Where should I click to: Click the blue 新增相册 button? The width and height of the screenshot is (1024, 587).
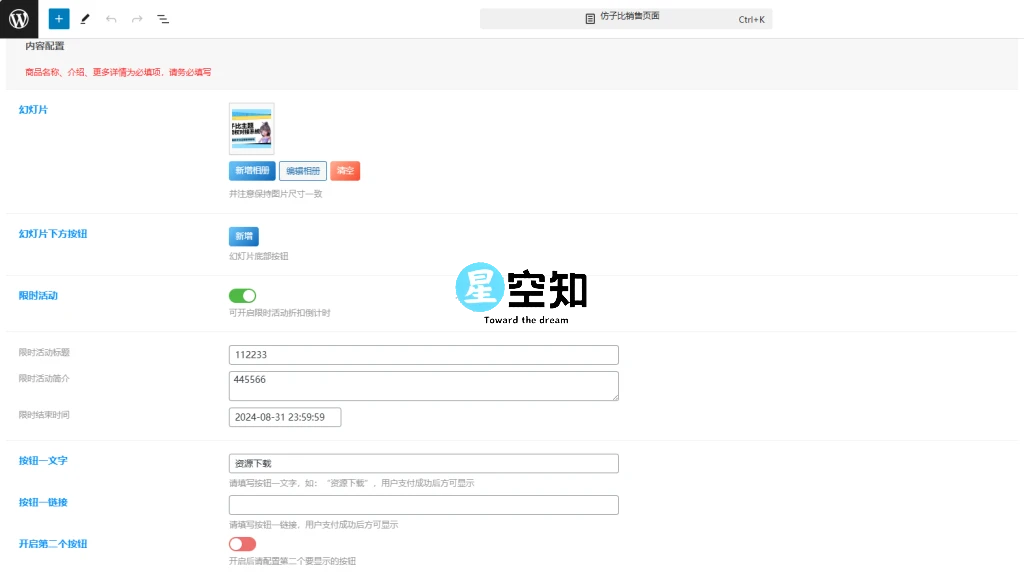tap(251, 170)
